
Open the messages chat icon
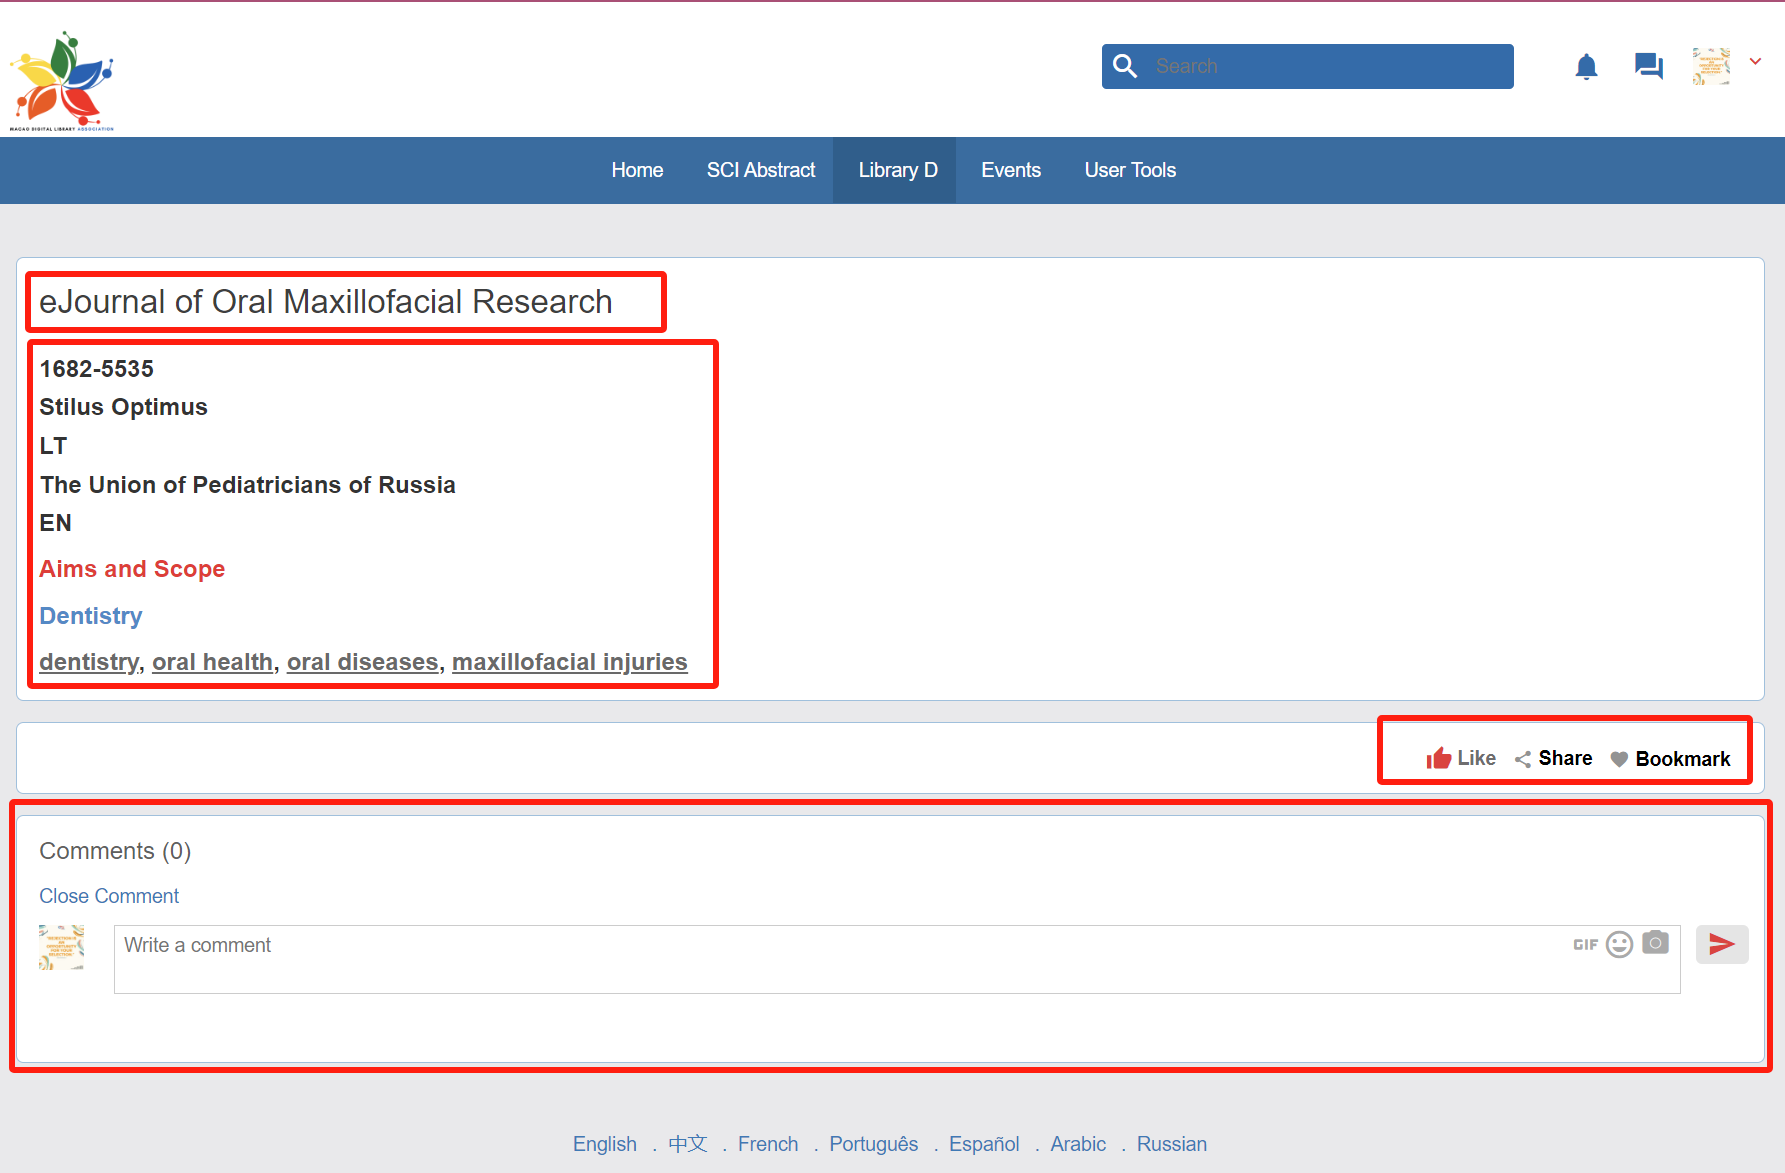1648,67
